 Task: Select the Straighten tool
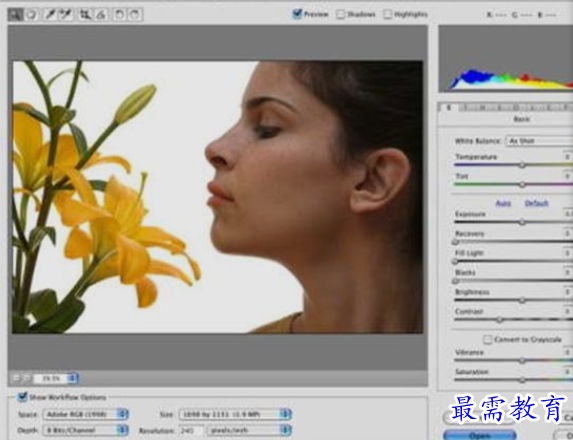(101, 15)
